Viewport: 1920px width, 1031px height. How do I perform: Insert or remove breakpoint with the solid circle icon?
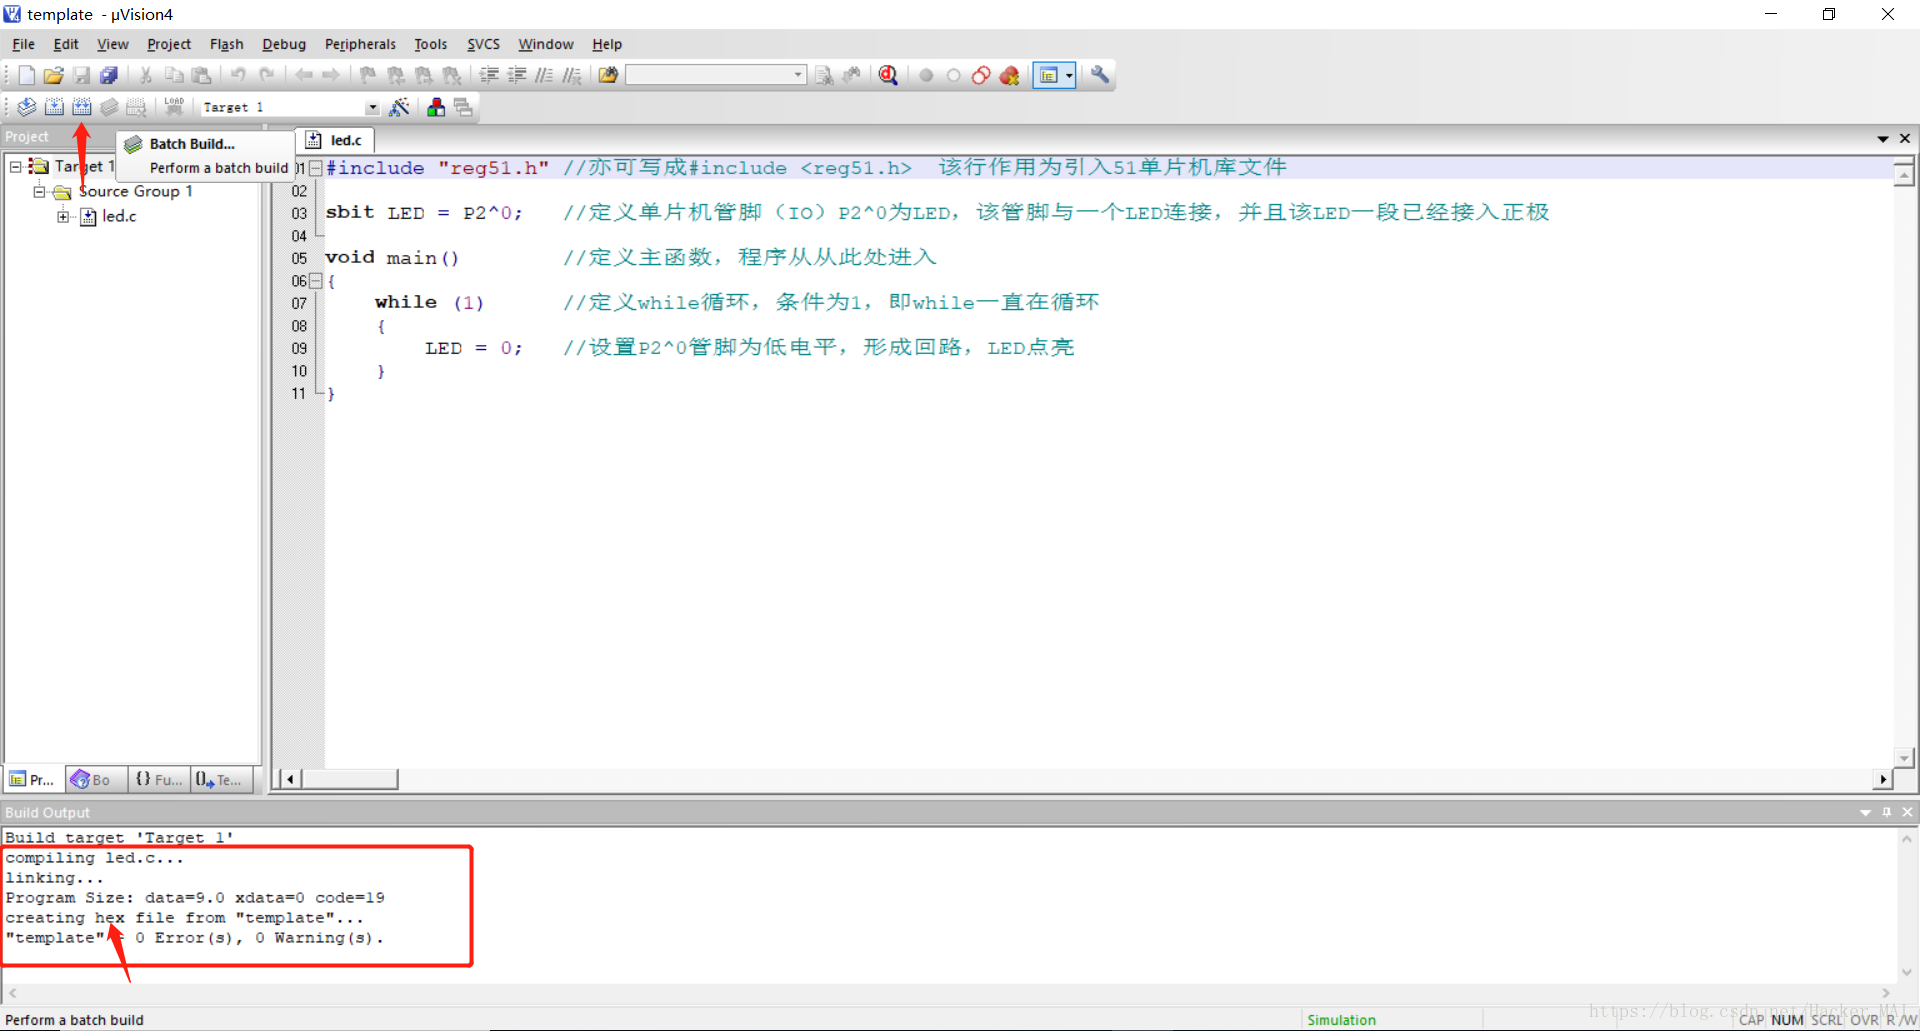[x=926, y=75]
